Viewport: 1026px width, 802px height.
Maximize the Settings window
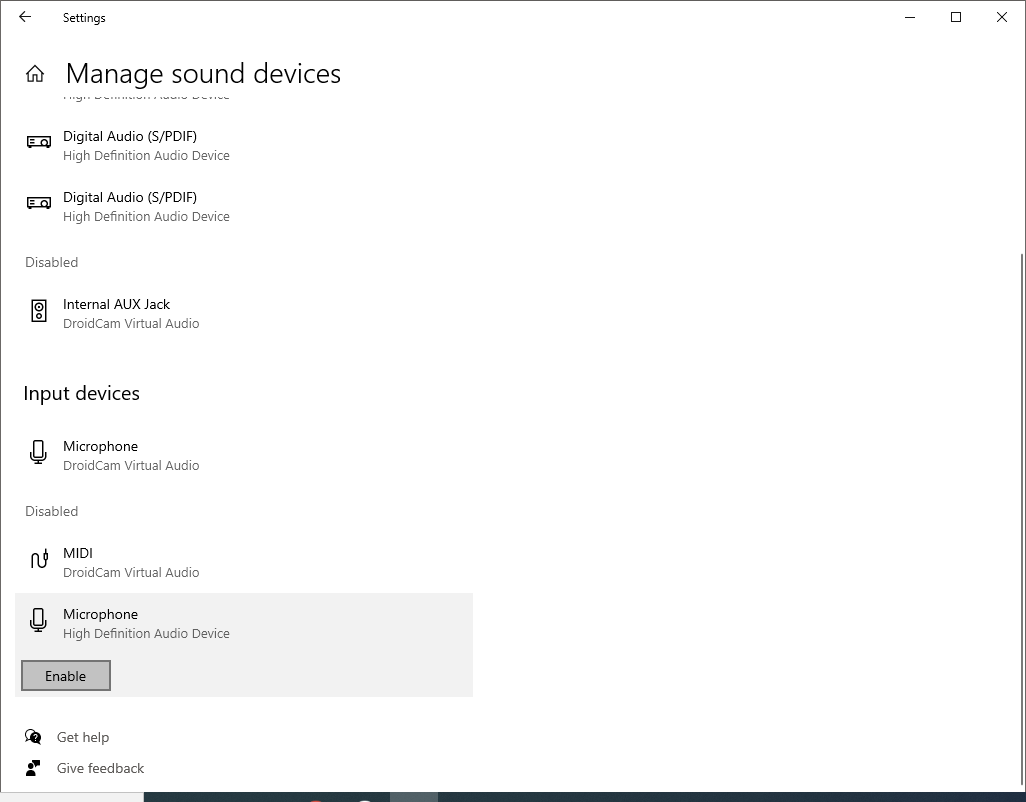coord(955,17)
